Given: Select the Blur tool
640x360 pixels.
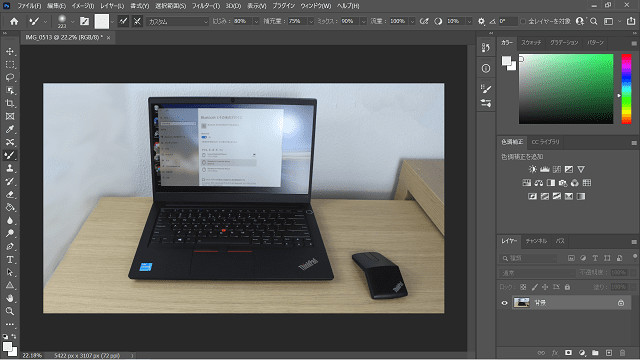Looking at the screenshot, I should pos(10,220).
